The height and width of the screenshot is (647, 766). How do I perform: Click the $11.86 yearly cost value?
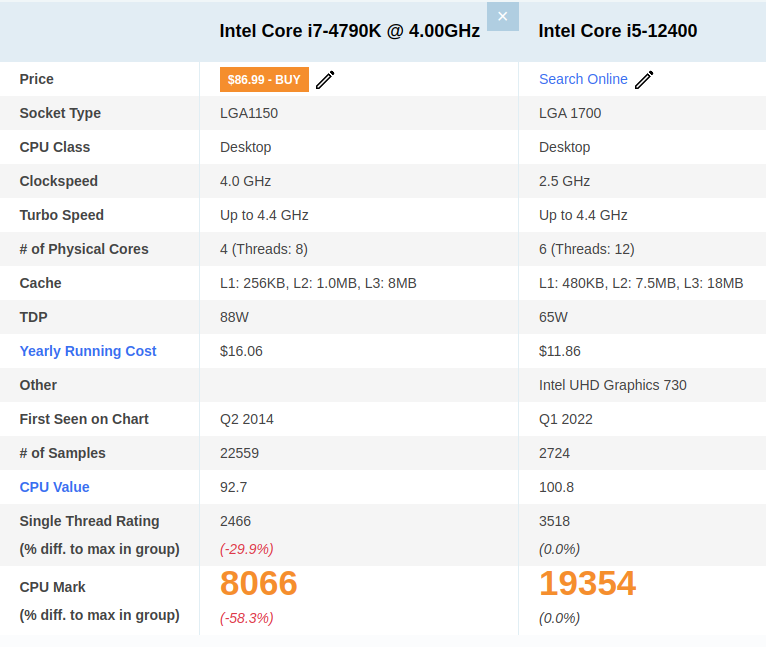click(x=560, y=351)
